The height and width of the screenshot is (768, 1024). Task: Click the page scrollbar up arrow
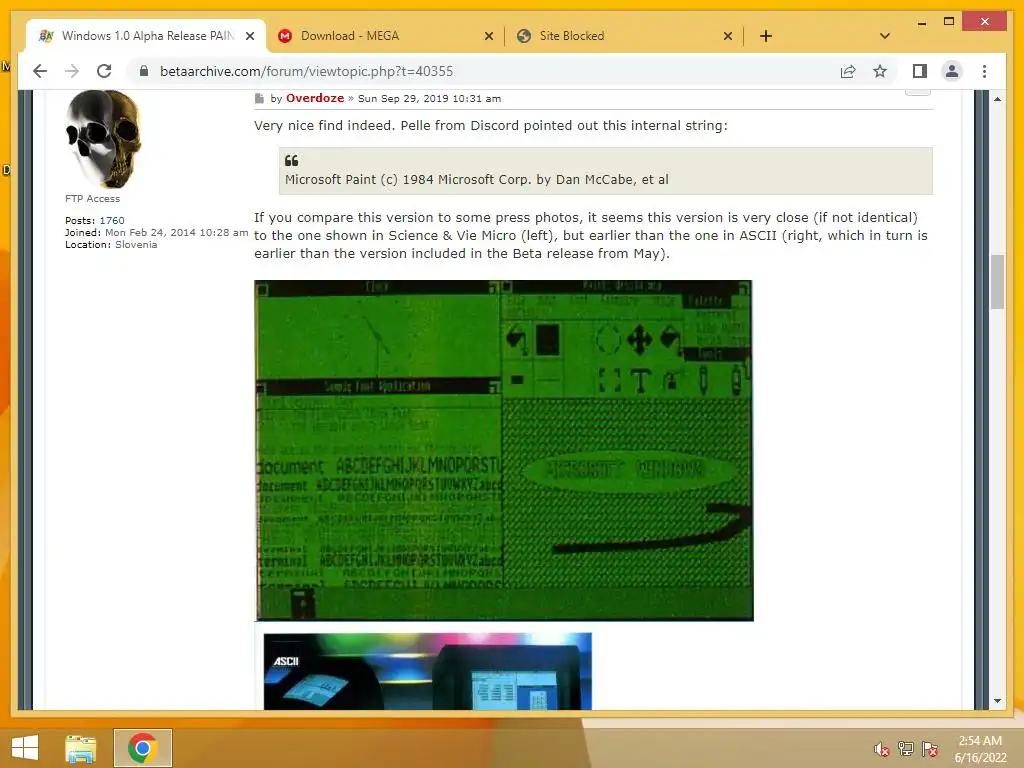[x=997, y=99]
